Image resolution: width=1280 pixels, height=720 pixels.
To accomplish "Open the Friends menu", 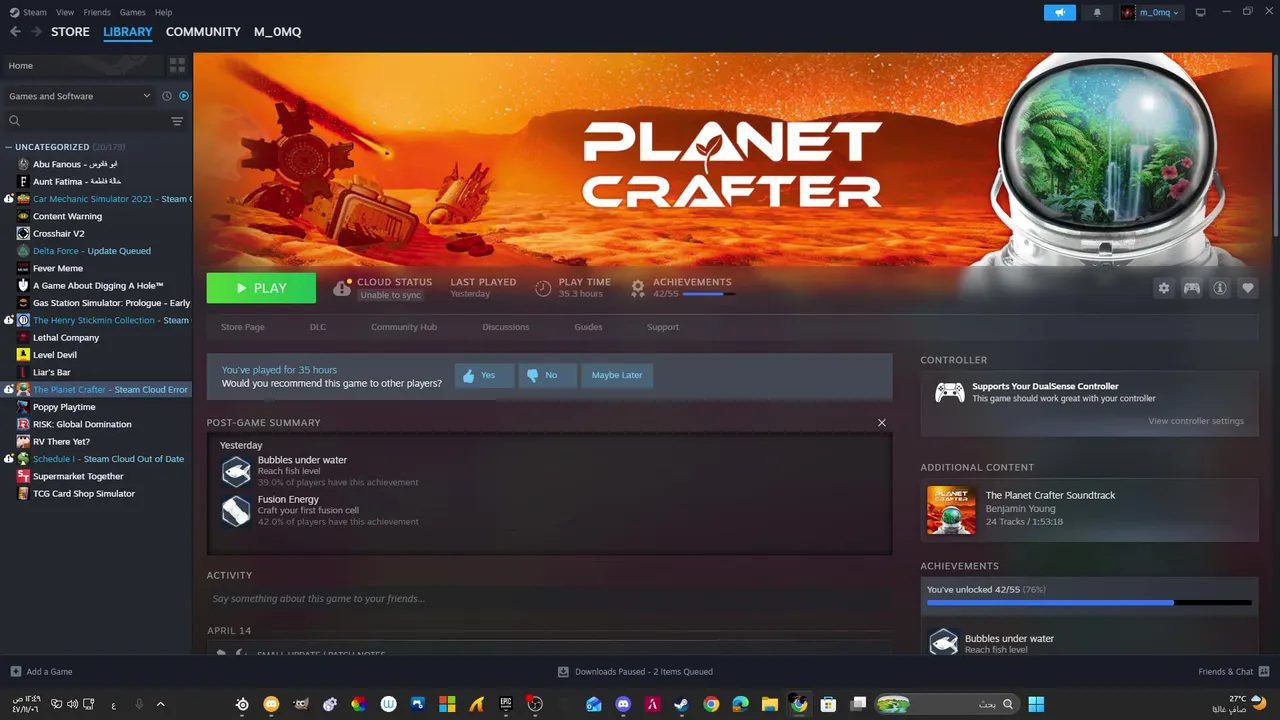I will pos(97,12).
